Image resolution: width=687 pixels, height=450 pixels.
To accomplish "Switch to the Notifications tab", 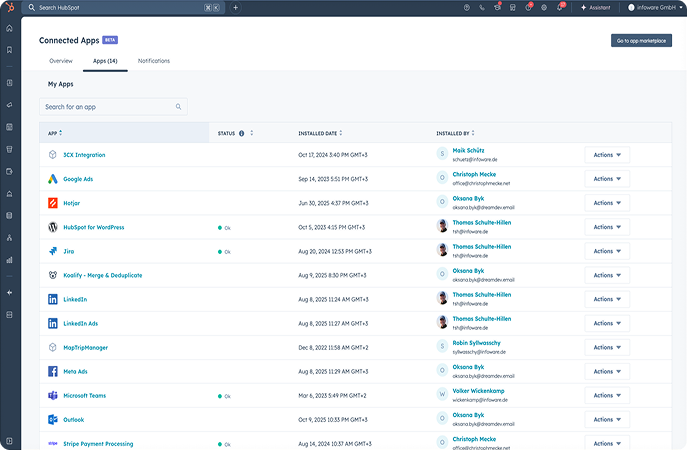I will 154,61.
